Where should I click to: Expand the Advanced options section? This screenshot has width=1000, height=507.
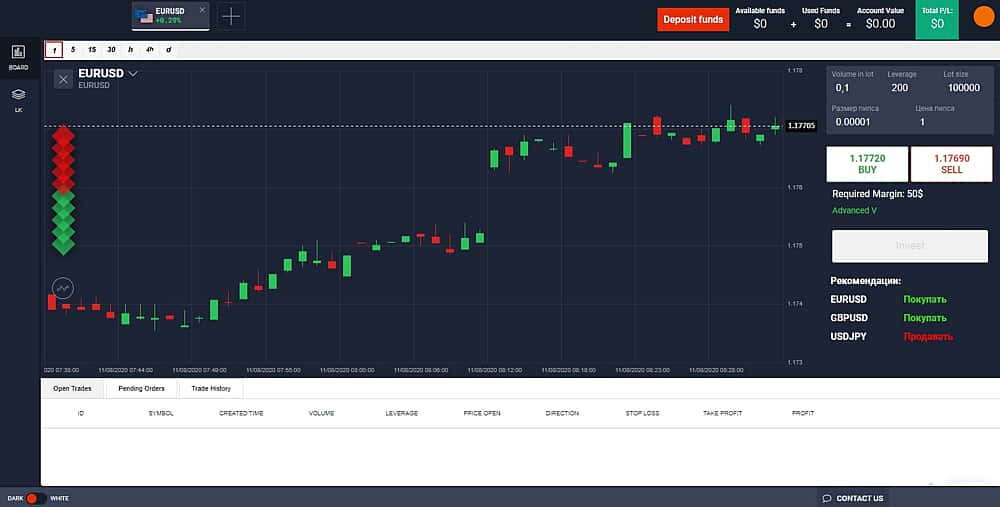(854, 211)
